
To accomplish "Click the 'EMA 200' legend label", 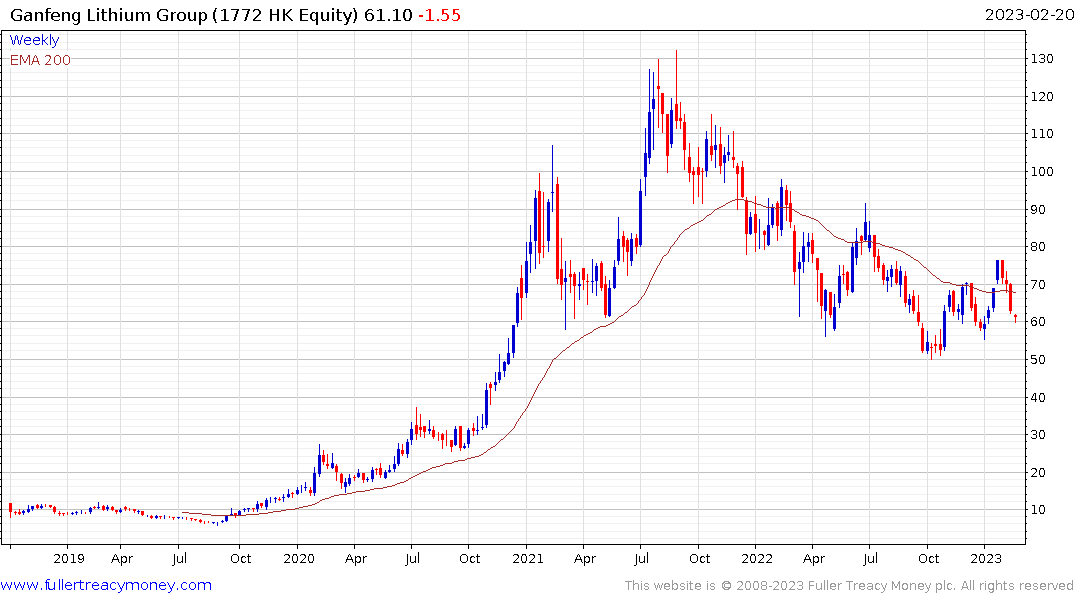I will point(40,60).
